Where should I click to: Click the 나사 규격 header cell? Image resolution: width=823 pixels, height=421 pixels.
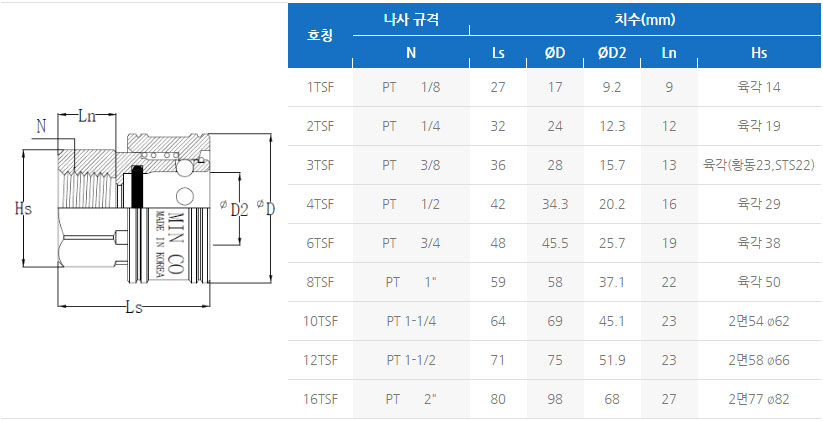[x=411, y=19]
